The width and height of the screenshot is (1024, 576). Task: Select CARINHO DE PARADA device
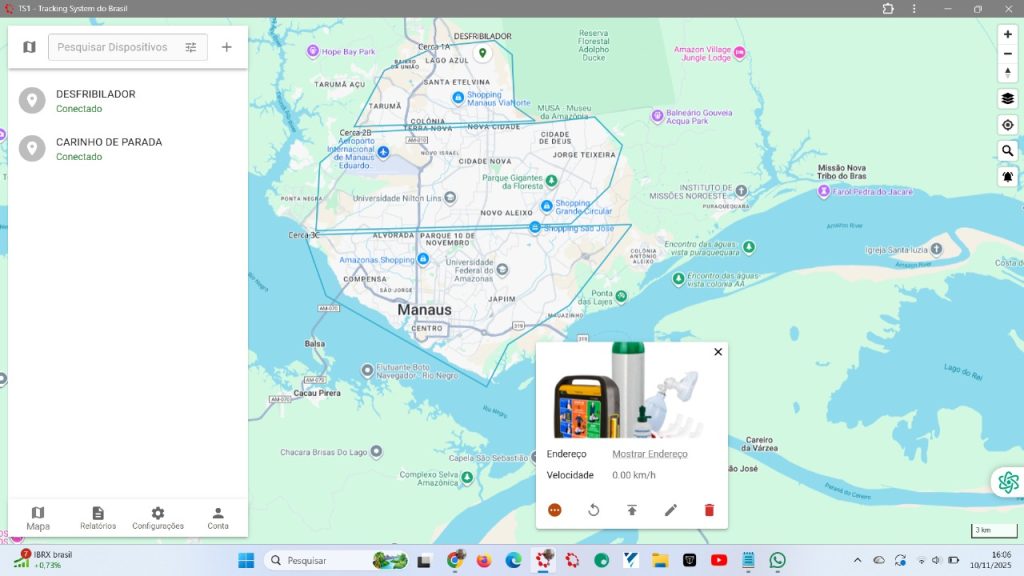point(108,148)
